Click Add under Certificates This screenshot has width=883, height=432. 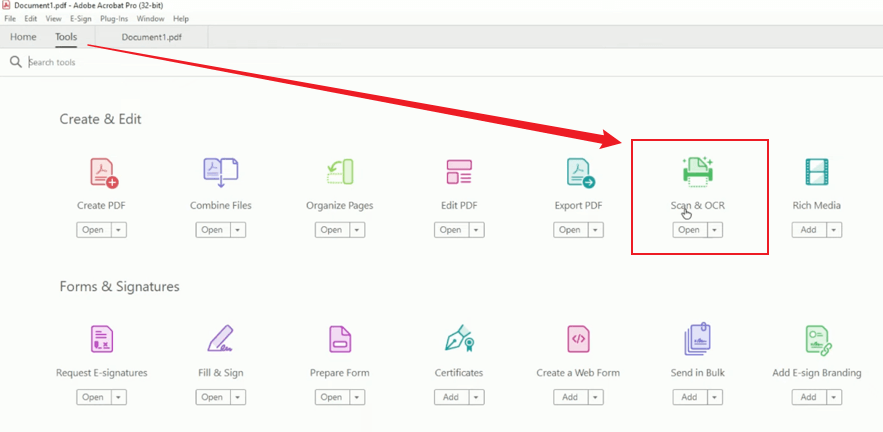click(452, 397)
